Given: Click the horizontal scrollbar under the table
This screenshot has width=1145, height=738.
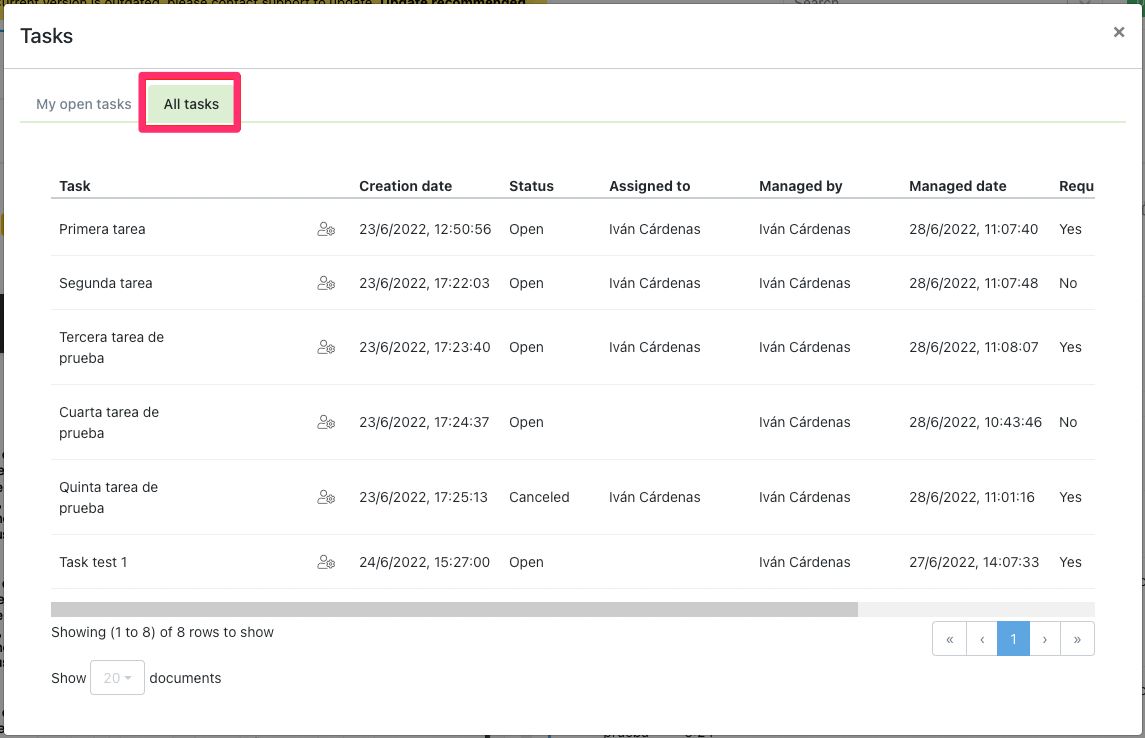Looking at the screenshot, I should [x=454, y=609].
